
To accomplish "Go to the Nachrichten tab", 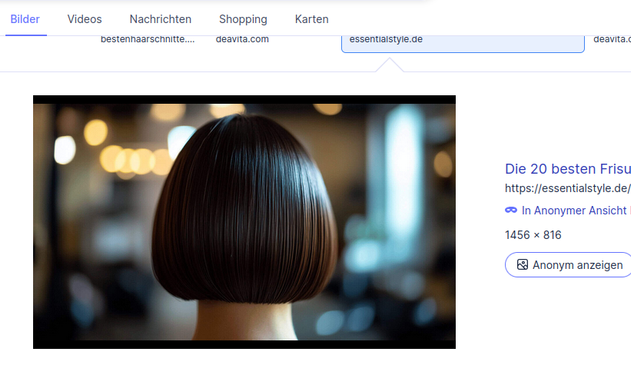I will [160, 19].
